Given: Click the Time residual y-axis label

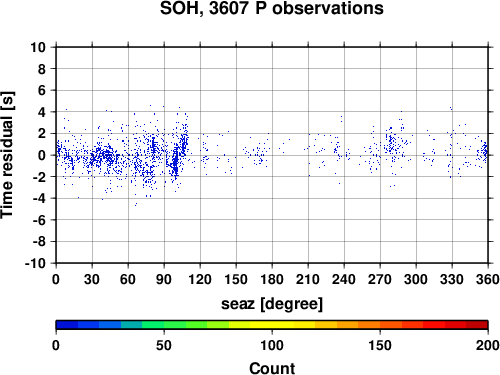Looking at the screenshot, I should coord(8,155).
